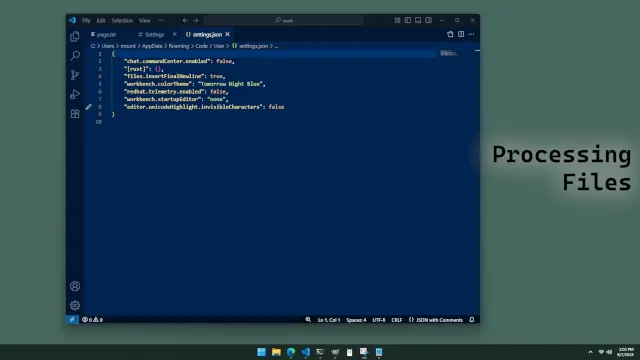
Task: Click the Tomorrow Night Blue theme value
Action: click(231, 84)
